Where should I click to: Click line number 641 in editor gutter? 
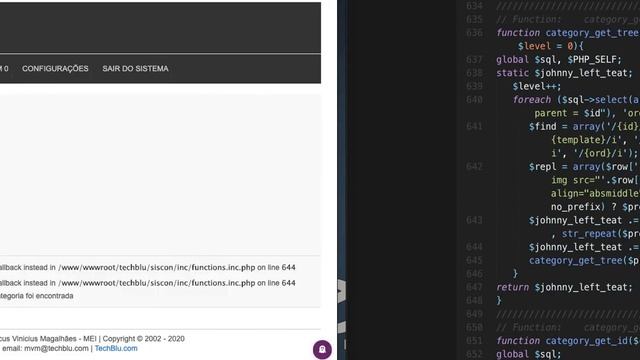(x=474, y=127)
